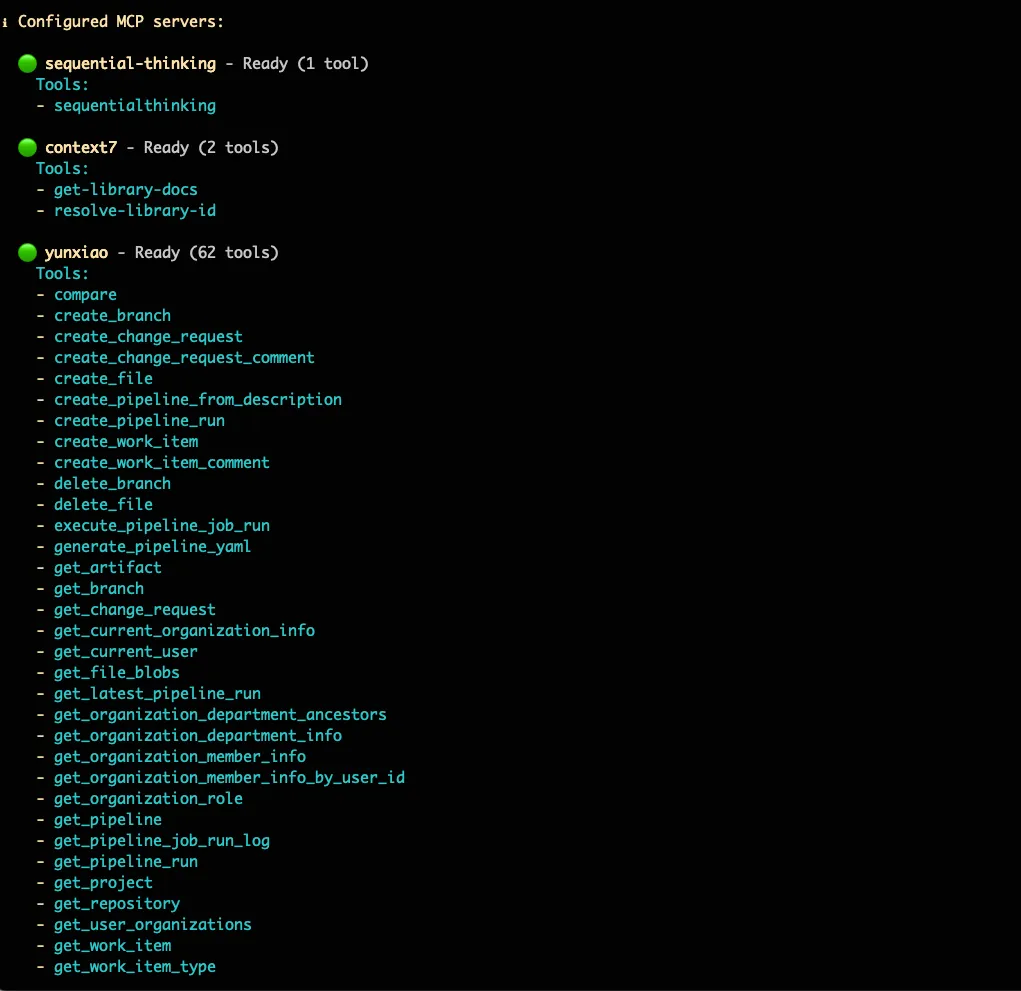Click 'get_organization_member_info_by_user_id' entry
Viewport: 1021px width, 991px height.
pos(229,778)
